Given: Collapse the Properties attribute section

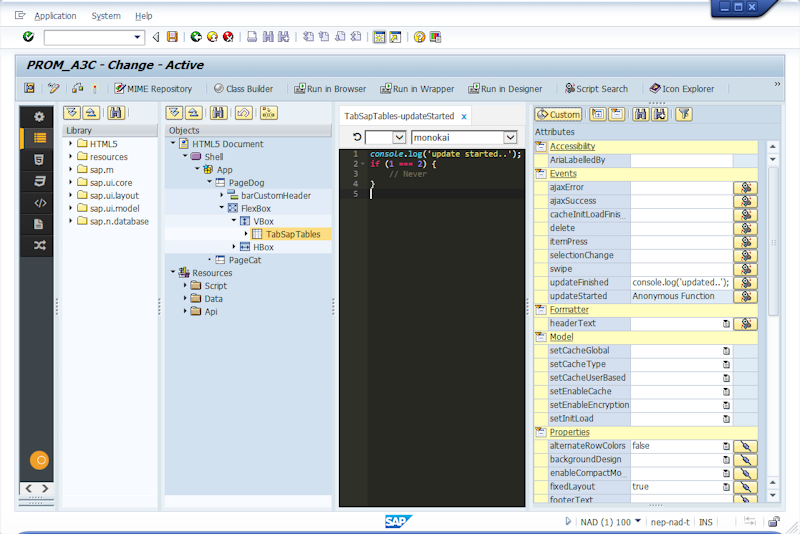Looking at the screenshot, I should tap(540, 433).
